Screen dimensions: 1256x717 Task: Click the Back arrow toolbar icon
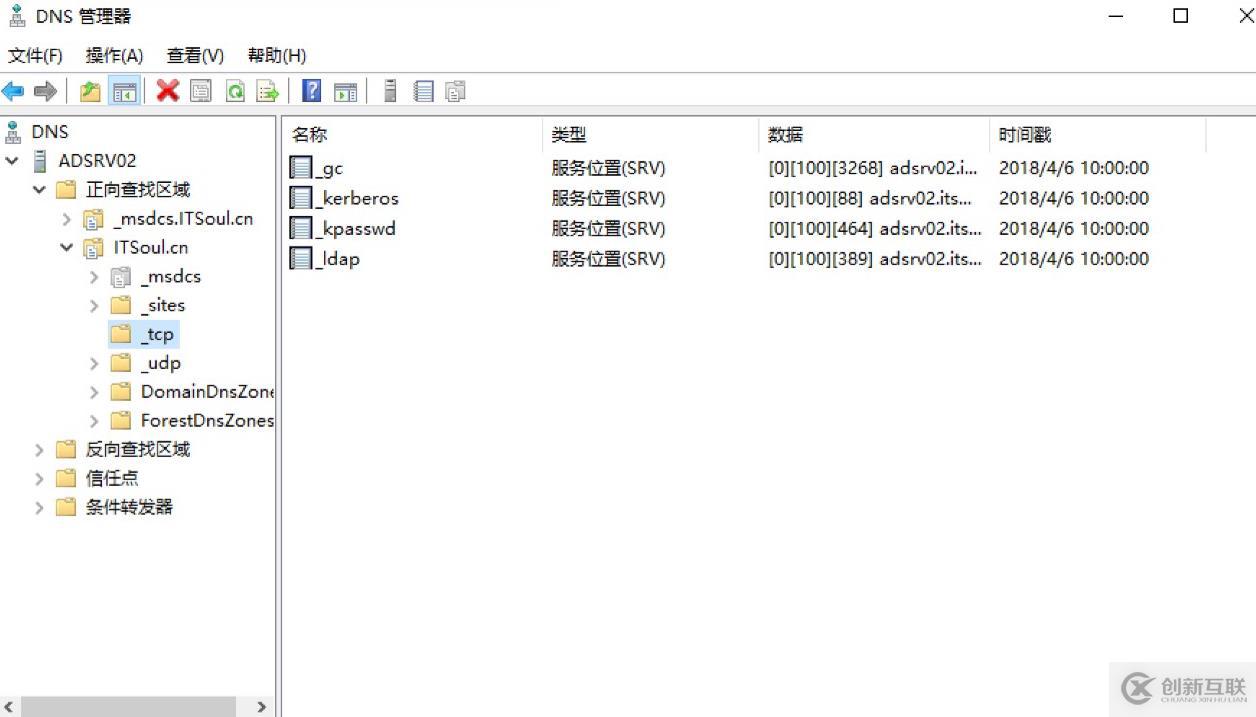[x=13, y=92]
